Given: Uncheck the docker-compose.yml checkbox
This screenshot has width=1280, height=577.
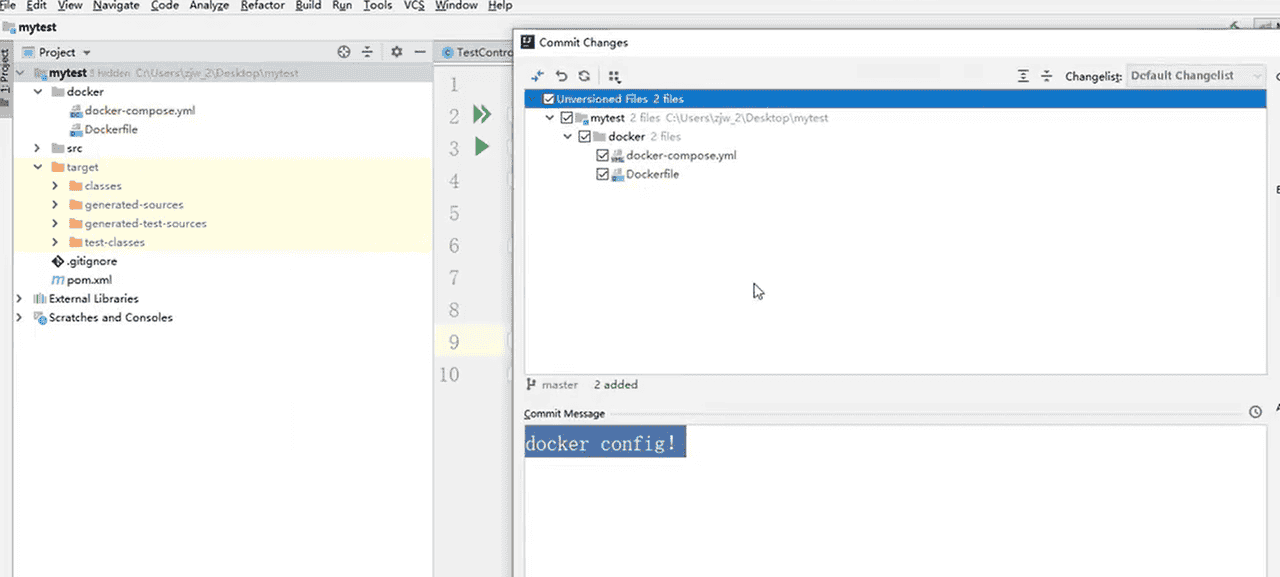Looking at the screenshot, I should pyautogui.click(x=602, y=155).
